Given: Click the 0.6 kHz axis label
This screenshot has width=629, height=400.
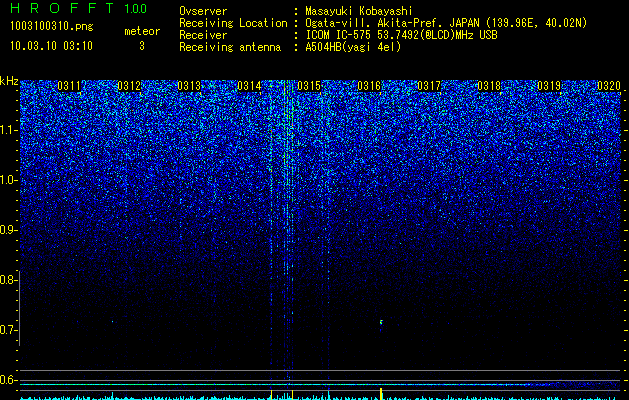Looking at the screenshot, I should point(8,380).
